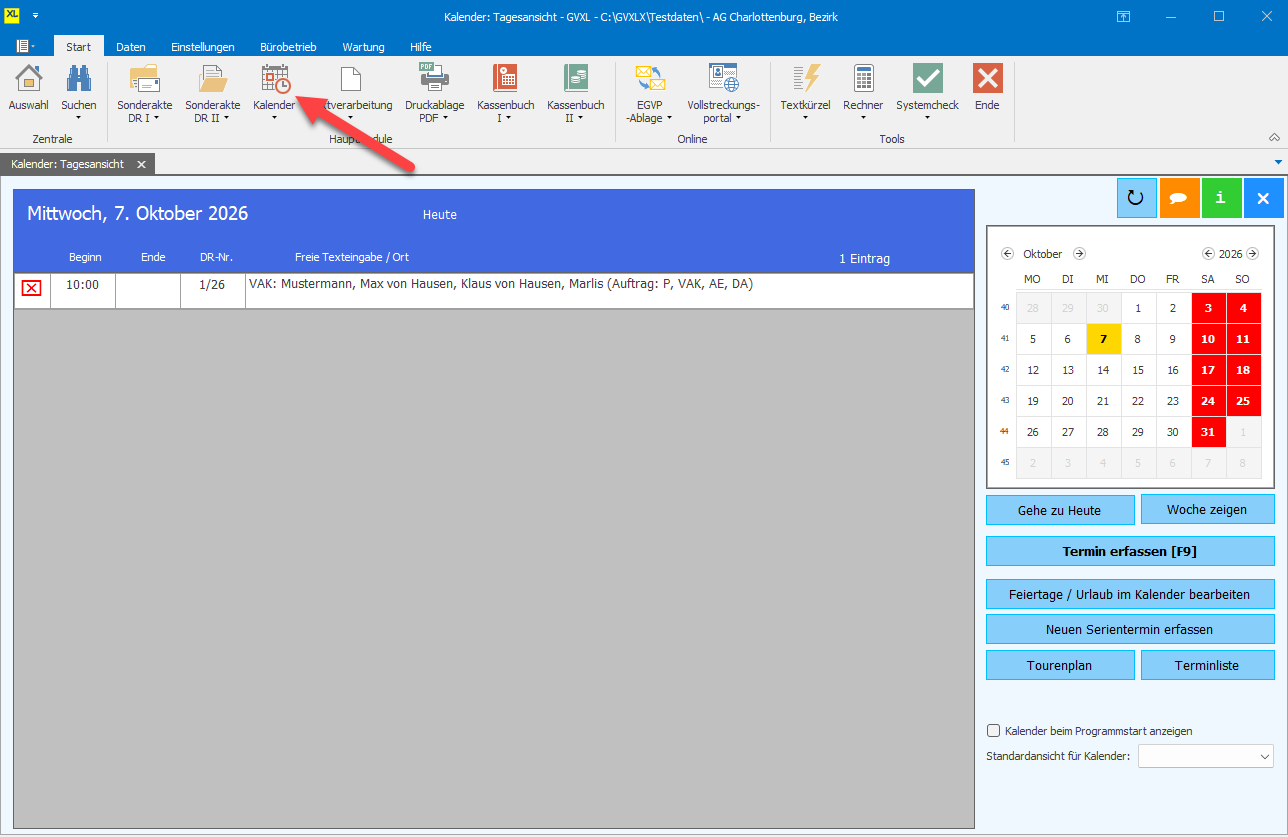The width and height of the screenshot is (1288, 837).
Task: Click Termin erfassen [F9]
Action: [x=1130, y=551]
